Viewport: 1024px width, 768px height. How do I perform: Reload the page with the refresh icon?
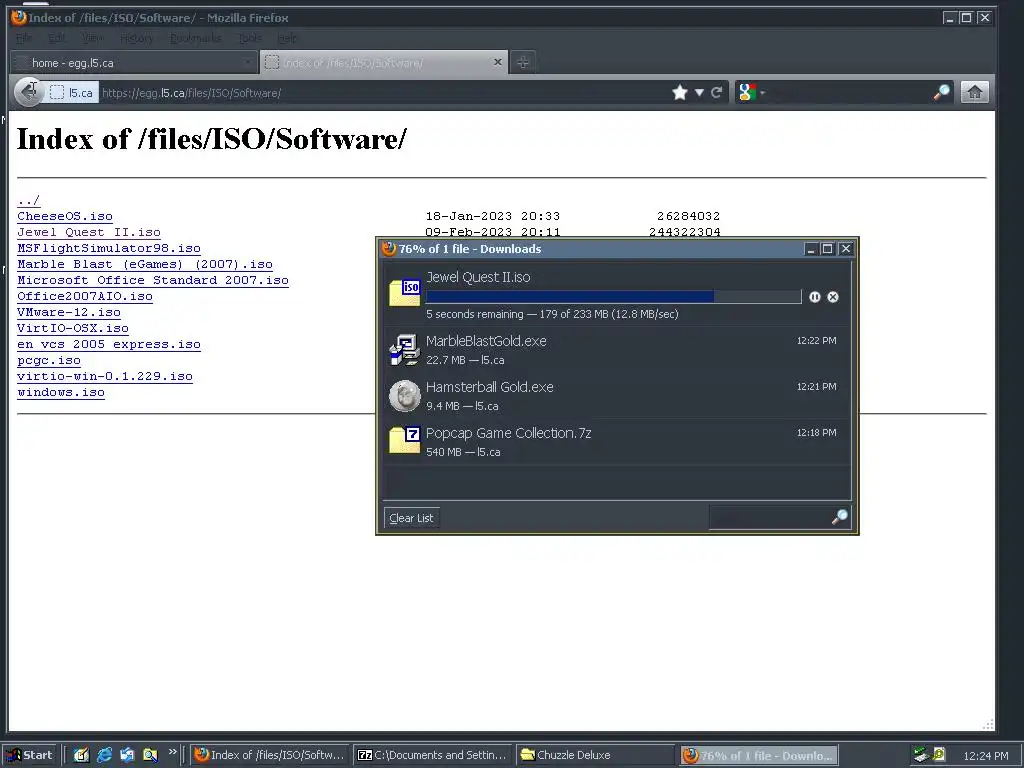point(716,93)
